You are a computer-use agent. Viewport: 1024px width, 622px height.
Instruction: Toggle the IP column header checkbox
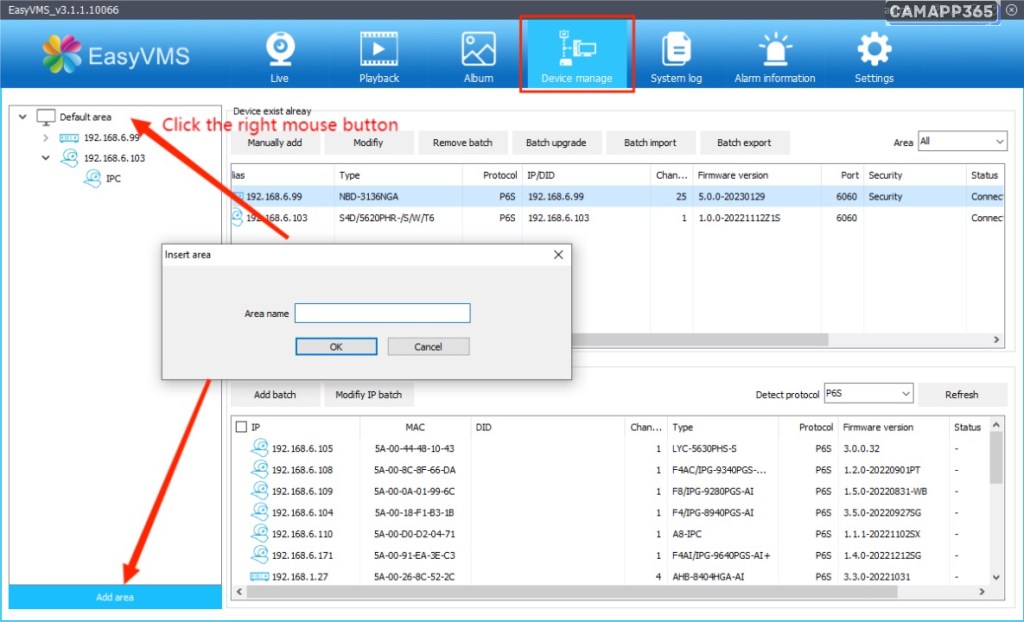point(241,427)
